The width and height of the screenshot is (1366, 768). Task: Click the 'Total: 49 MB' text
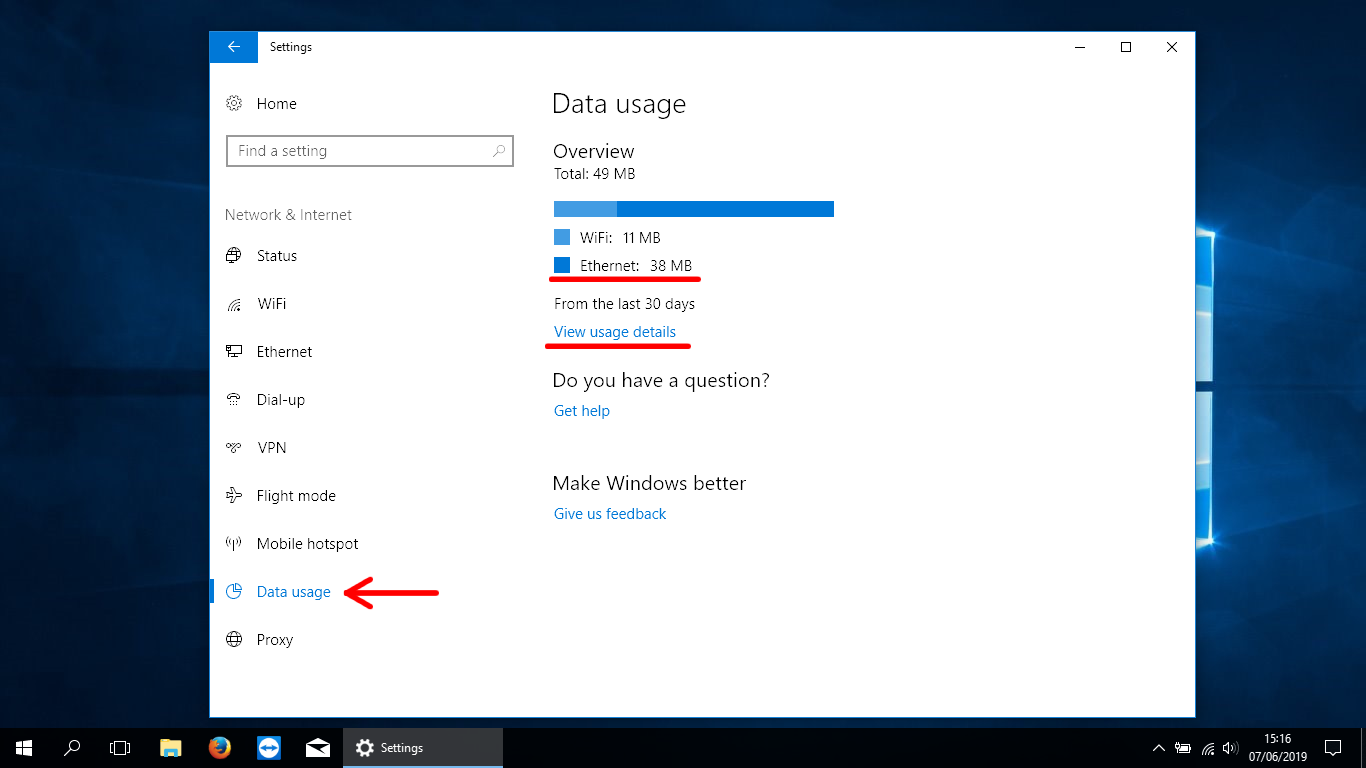[595, 174]
